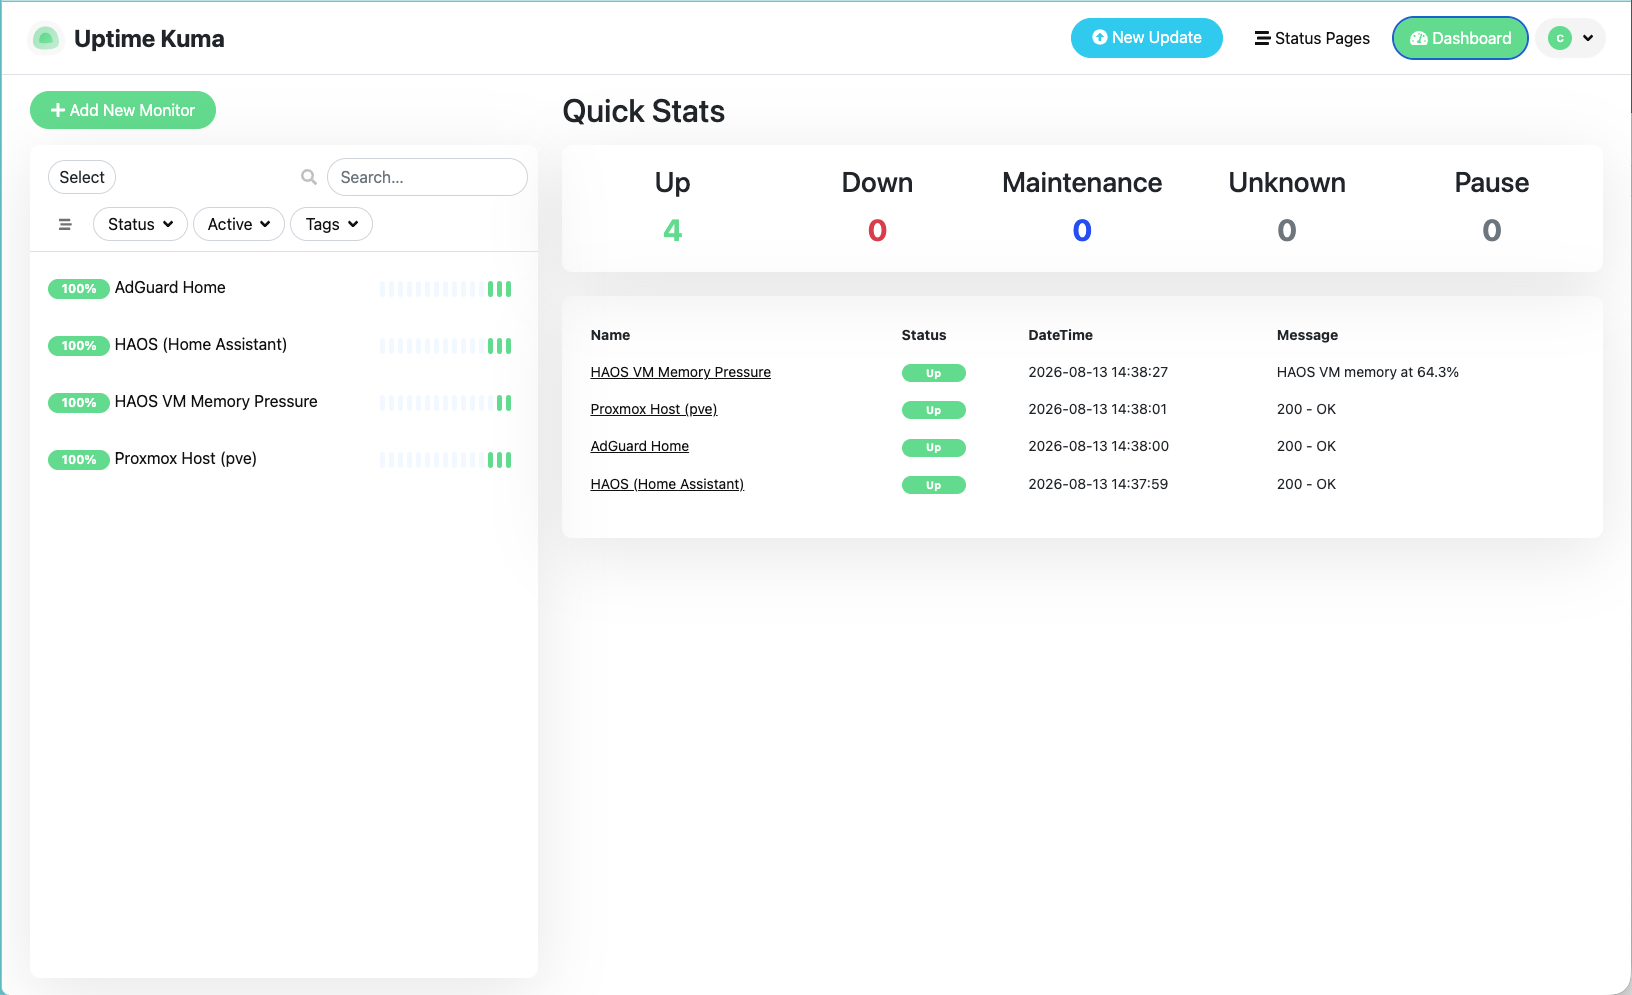1632x995 pixels.
Task: Open HAOS VM Memory Pressure table link
Action: click(x=680, y=372)
